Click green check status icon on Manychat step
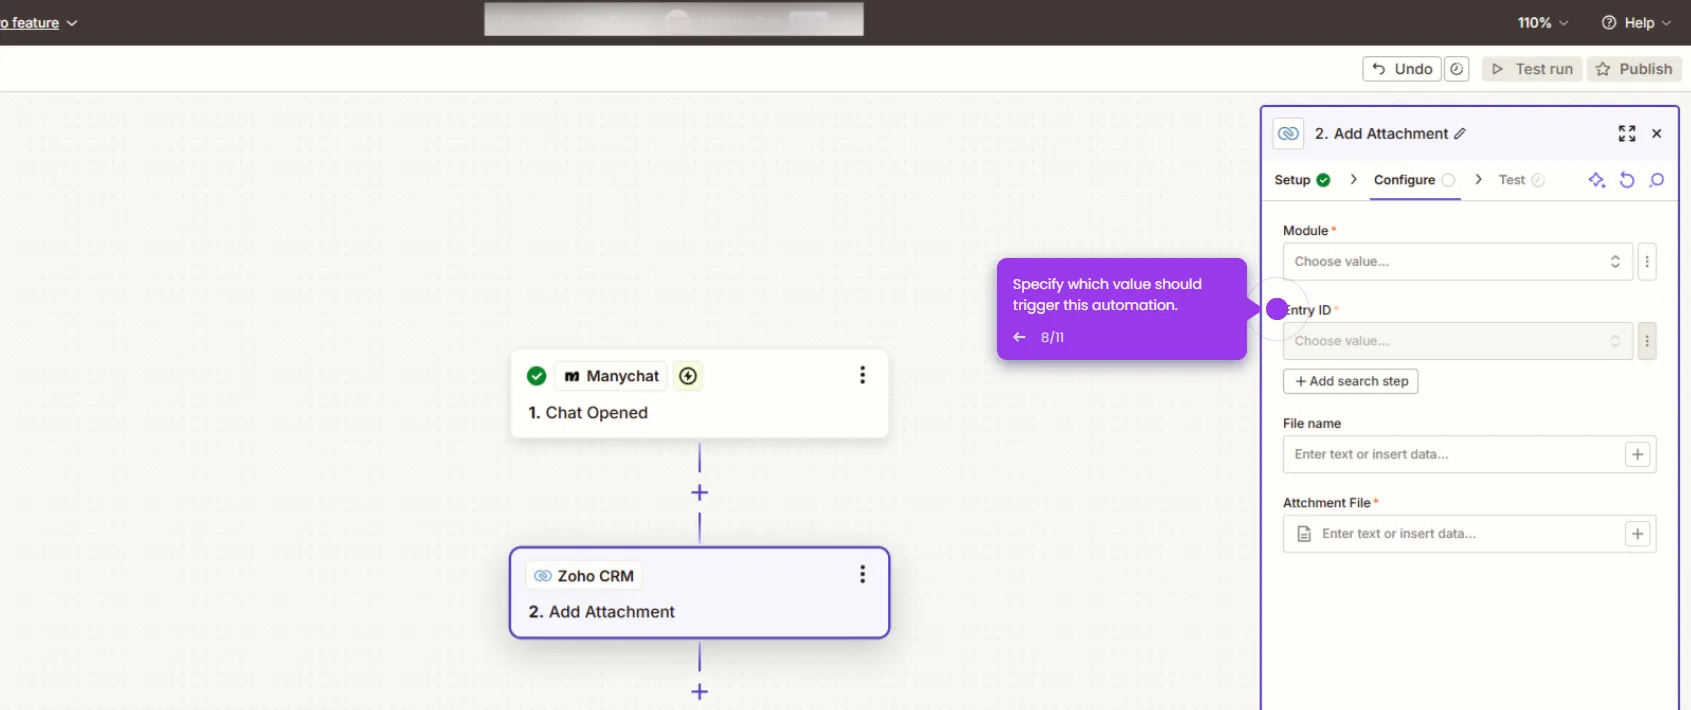1691x710 pixels. tap(536, 376)
